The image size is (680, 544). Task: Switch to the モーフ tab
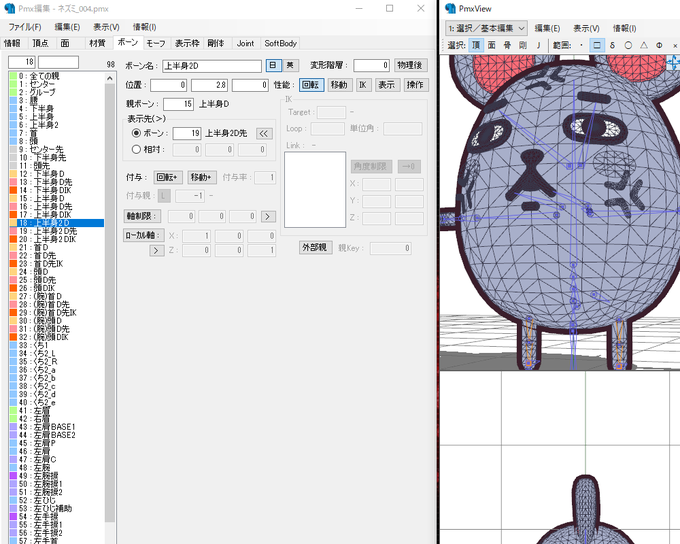tap(156, 43)
